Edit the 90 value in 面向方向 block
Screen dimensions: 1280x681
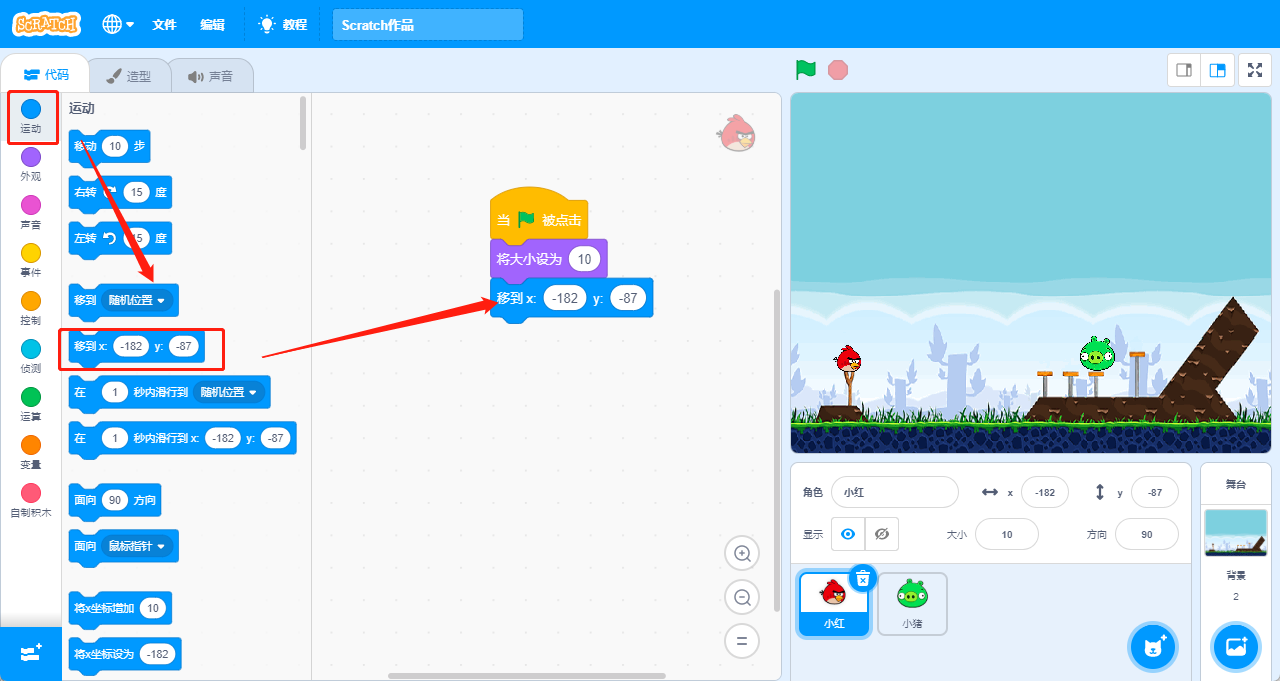point(117,499)
